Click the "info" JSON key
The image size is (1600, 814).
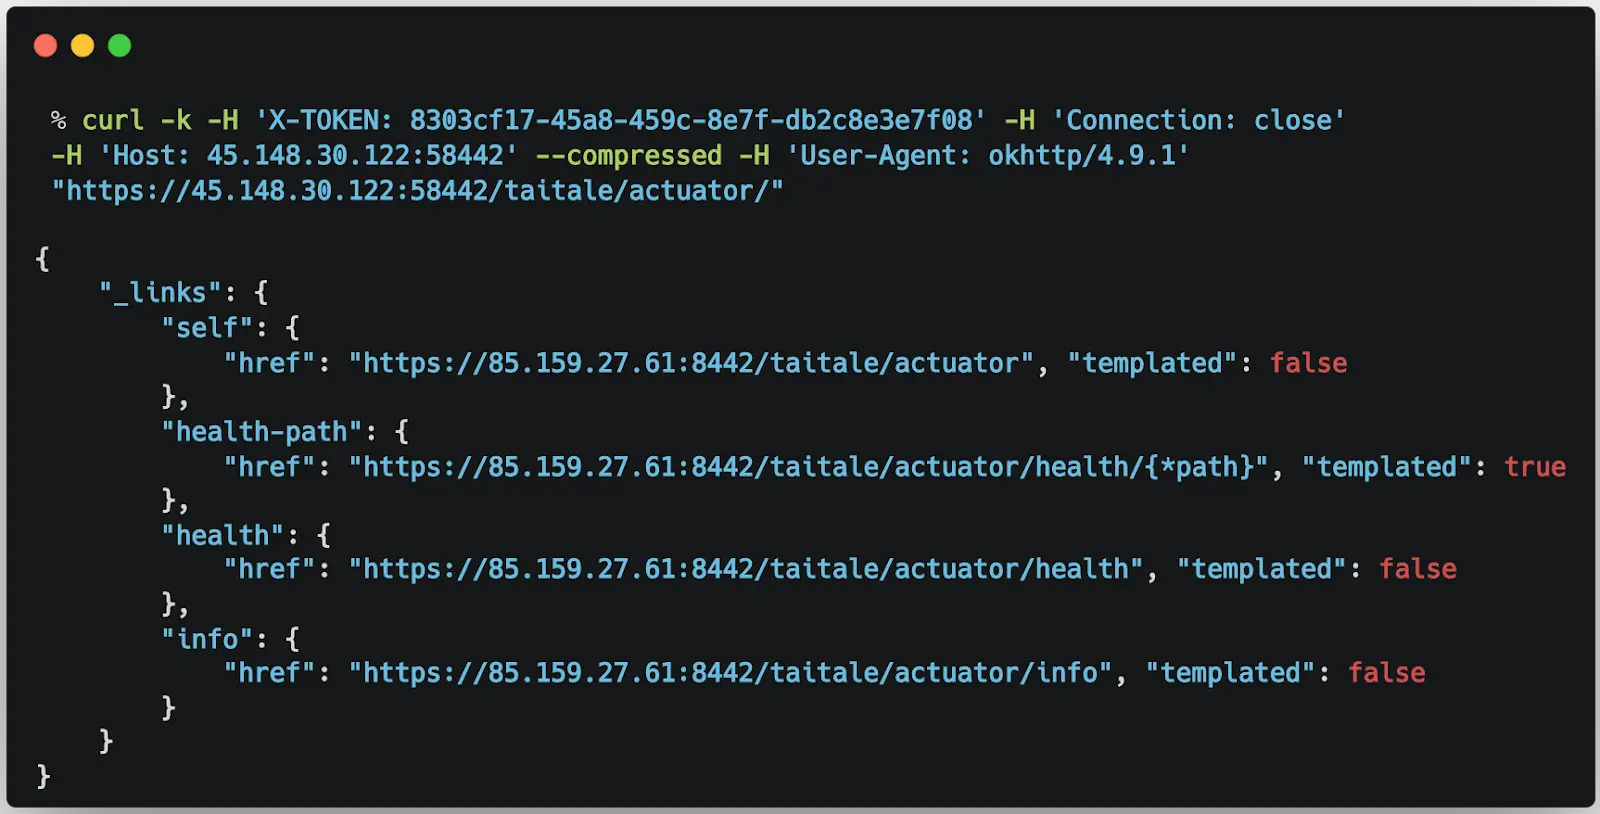[x=207, y=639]
